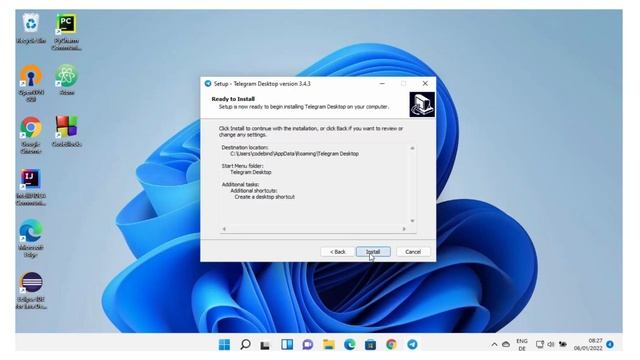Click the network tray icon

(x=540, y=344)
